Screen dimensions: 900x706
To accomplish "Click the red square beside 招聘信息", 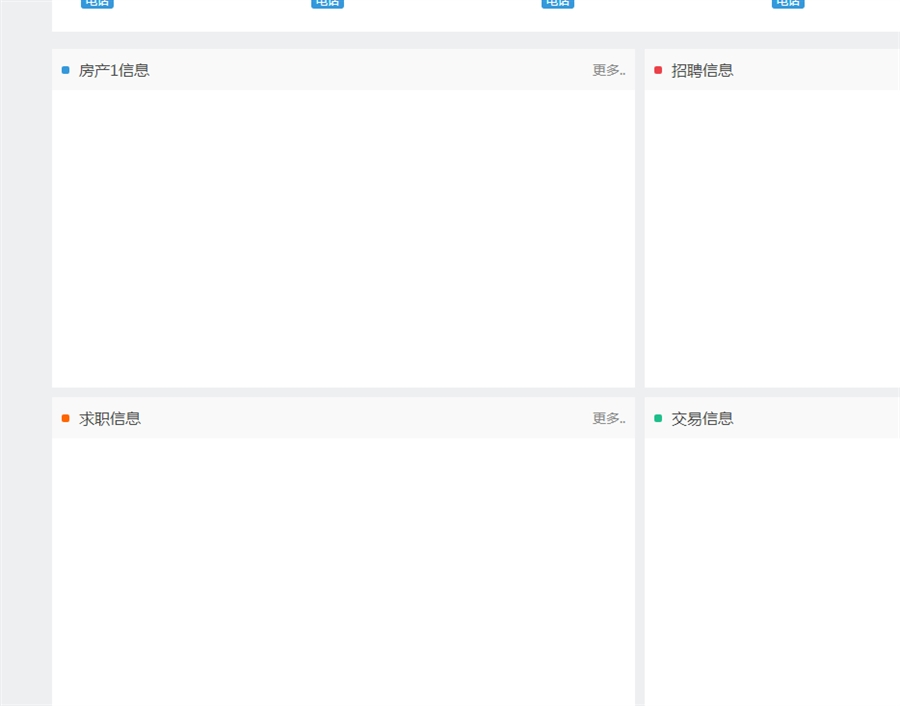I will click(658, 70).
